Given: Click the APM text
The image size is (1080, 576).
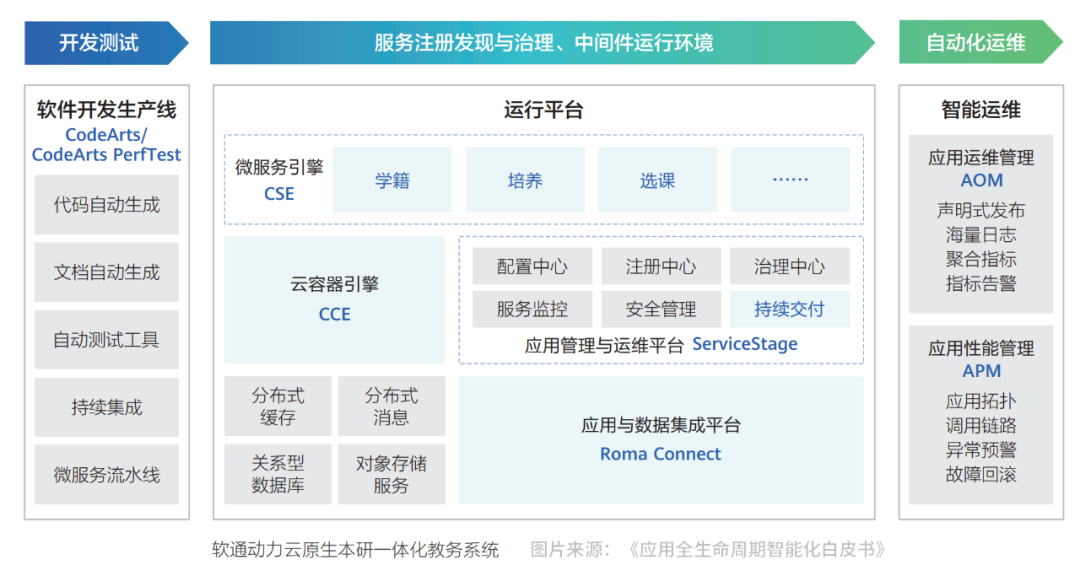Looking at the screenshot, I should coord(982,371).
